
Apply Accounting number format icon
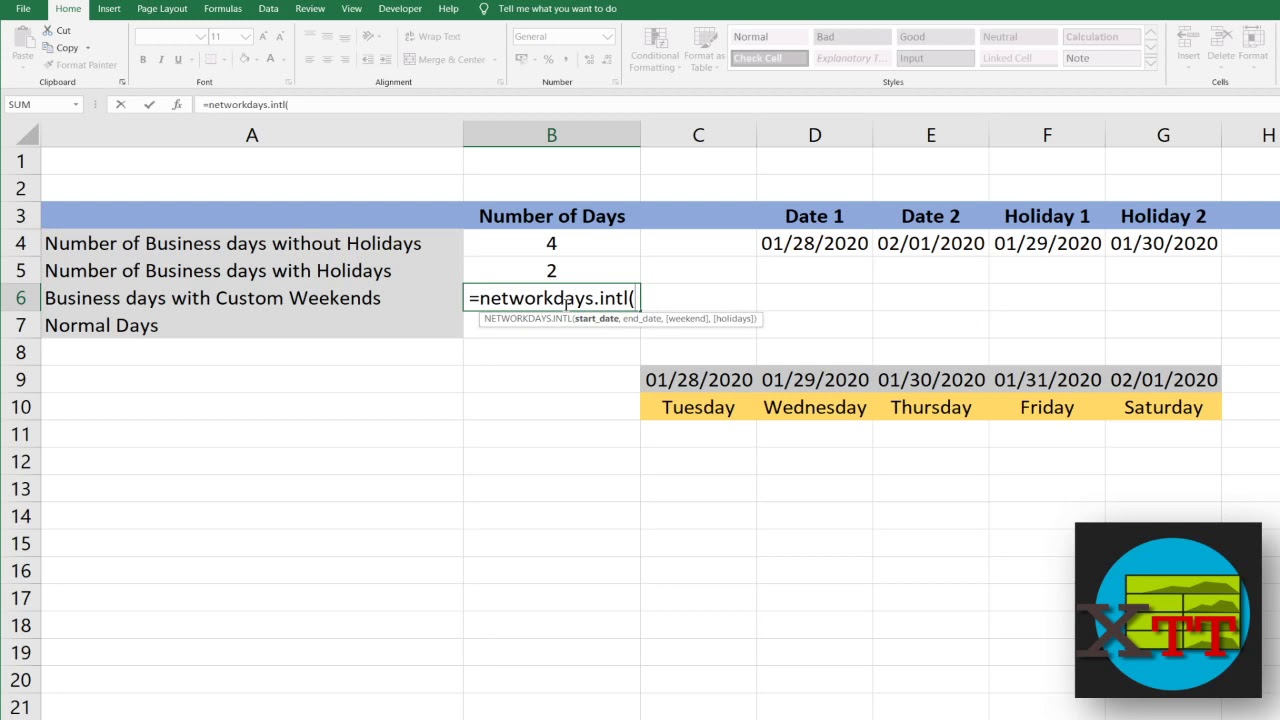pyautogui.click(x=523, y=60)
